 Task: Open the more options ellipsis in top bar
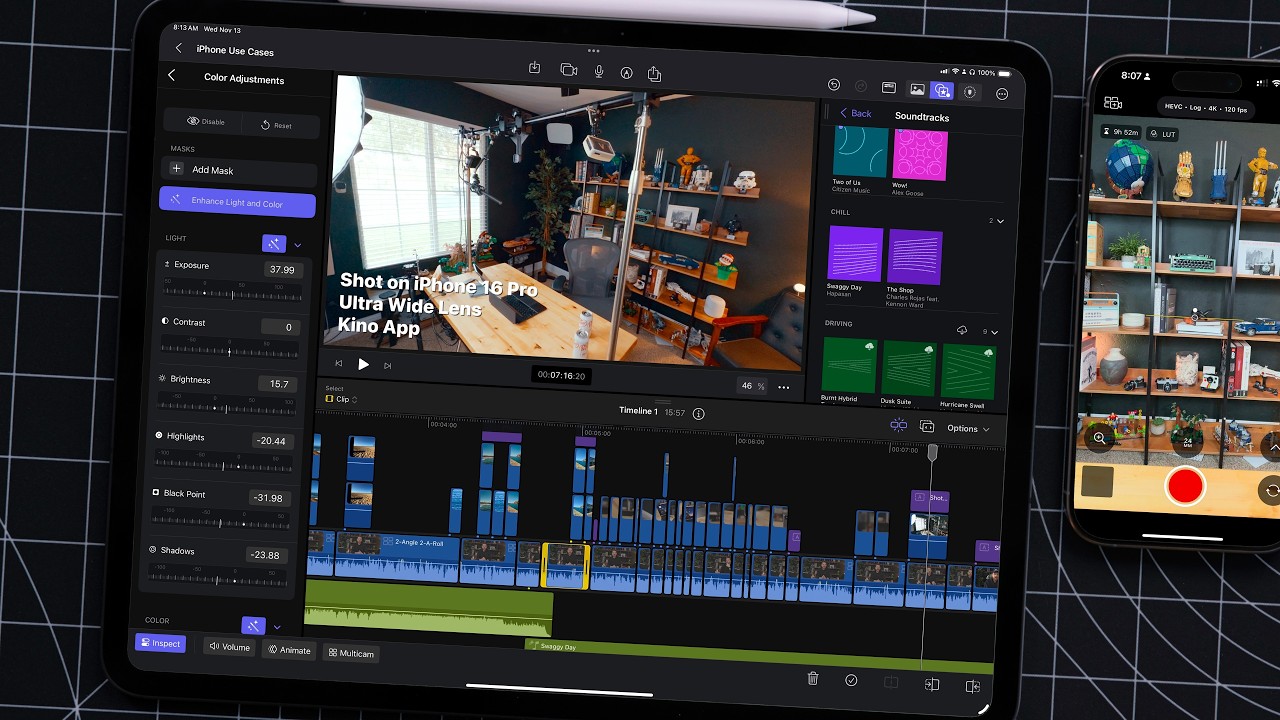pos(1002,94)
